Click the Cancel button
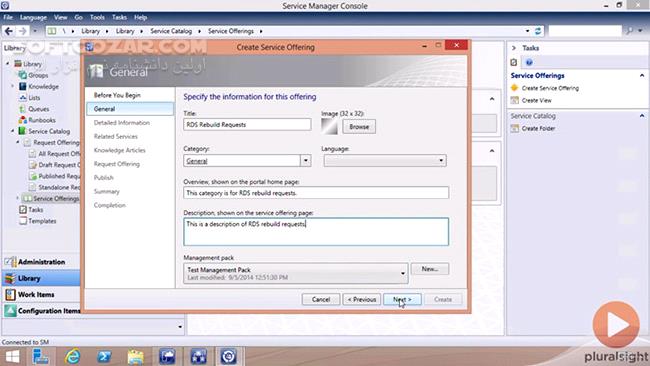This screenshot has height=366, width=650. coord(321,299)
